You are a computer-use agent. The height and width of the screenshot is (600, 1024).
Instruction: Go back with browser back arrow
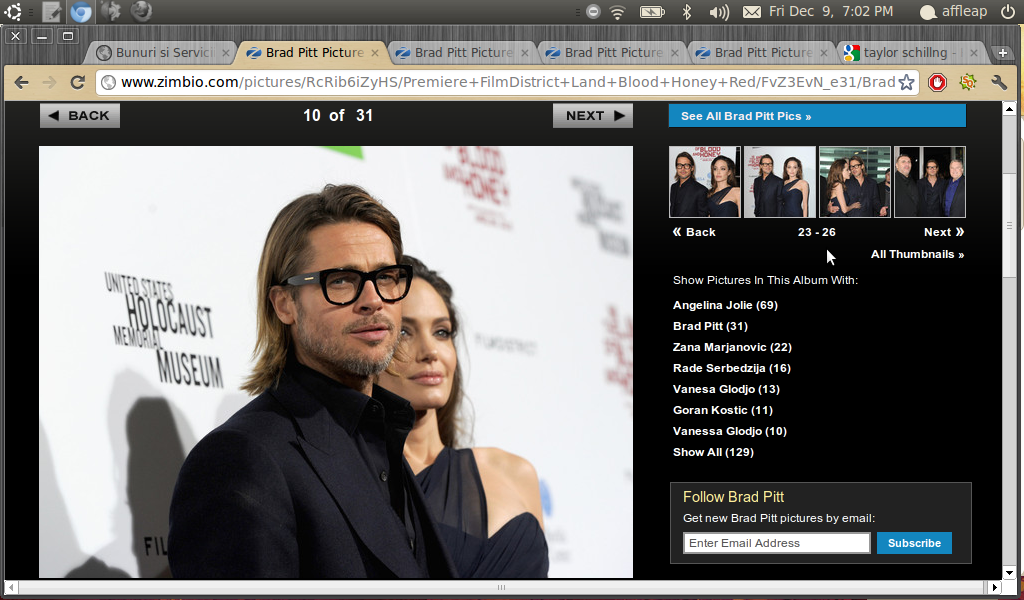(x=22, y=82)
